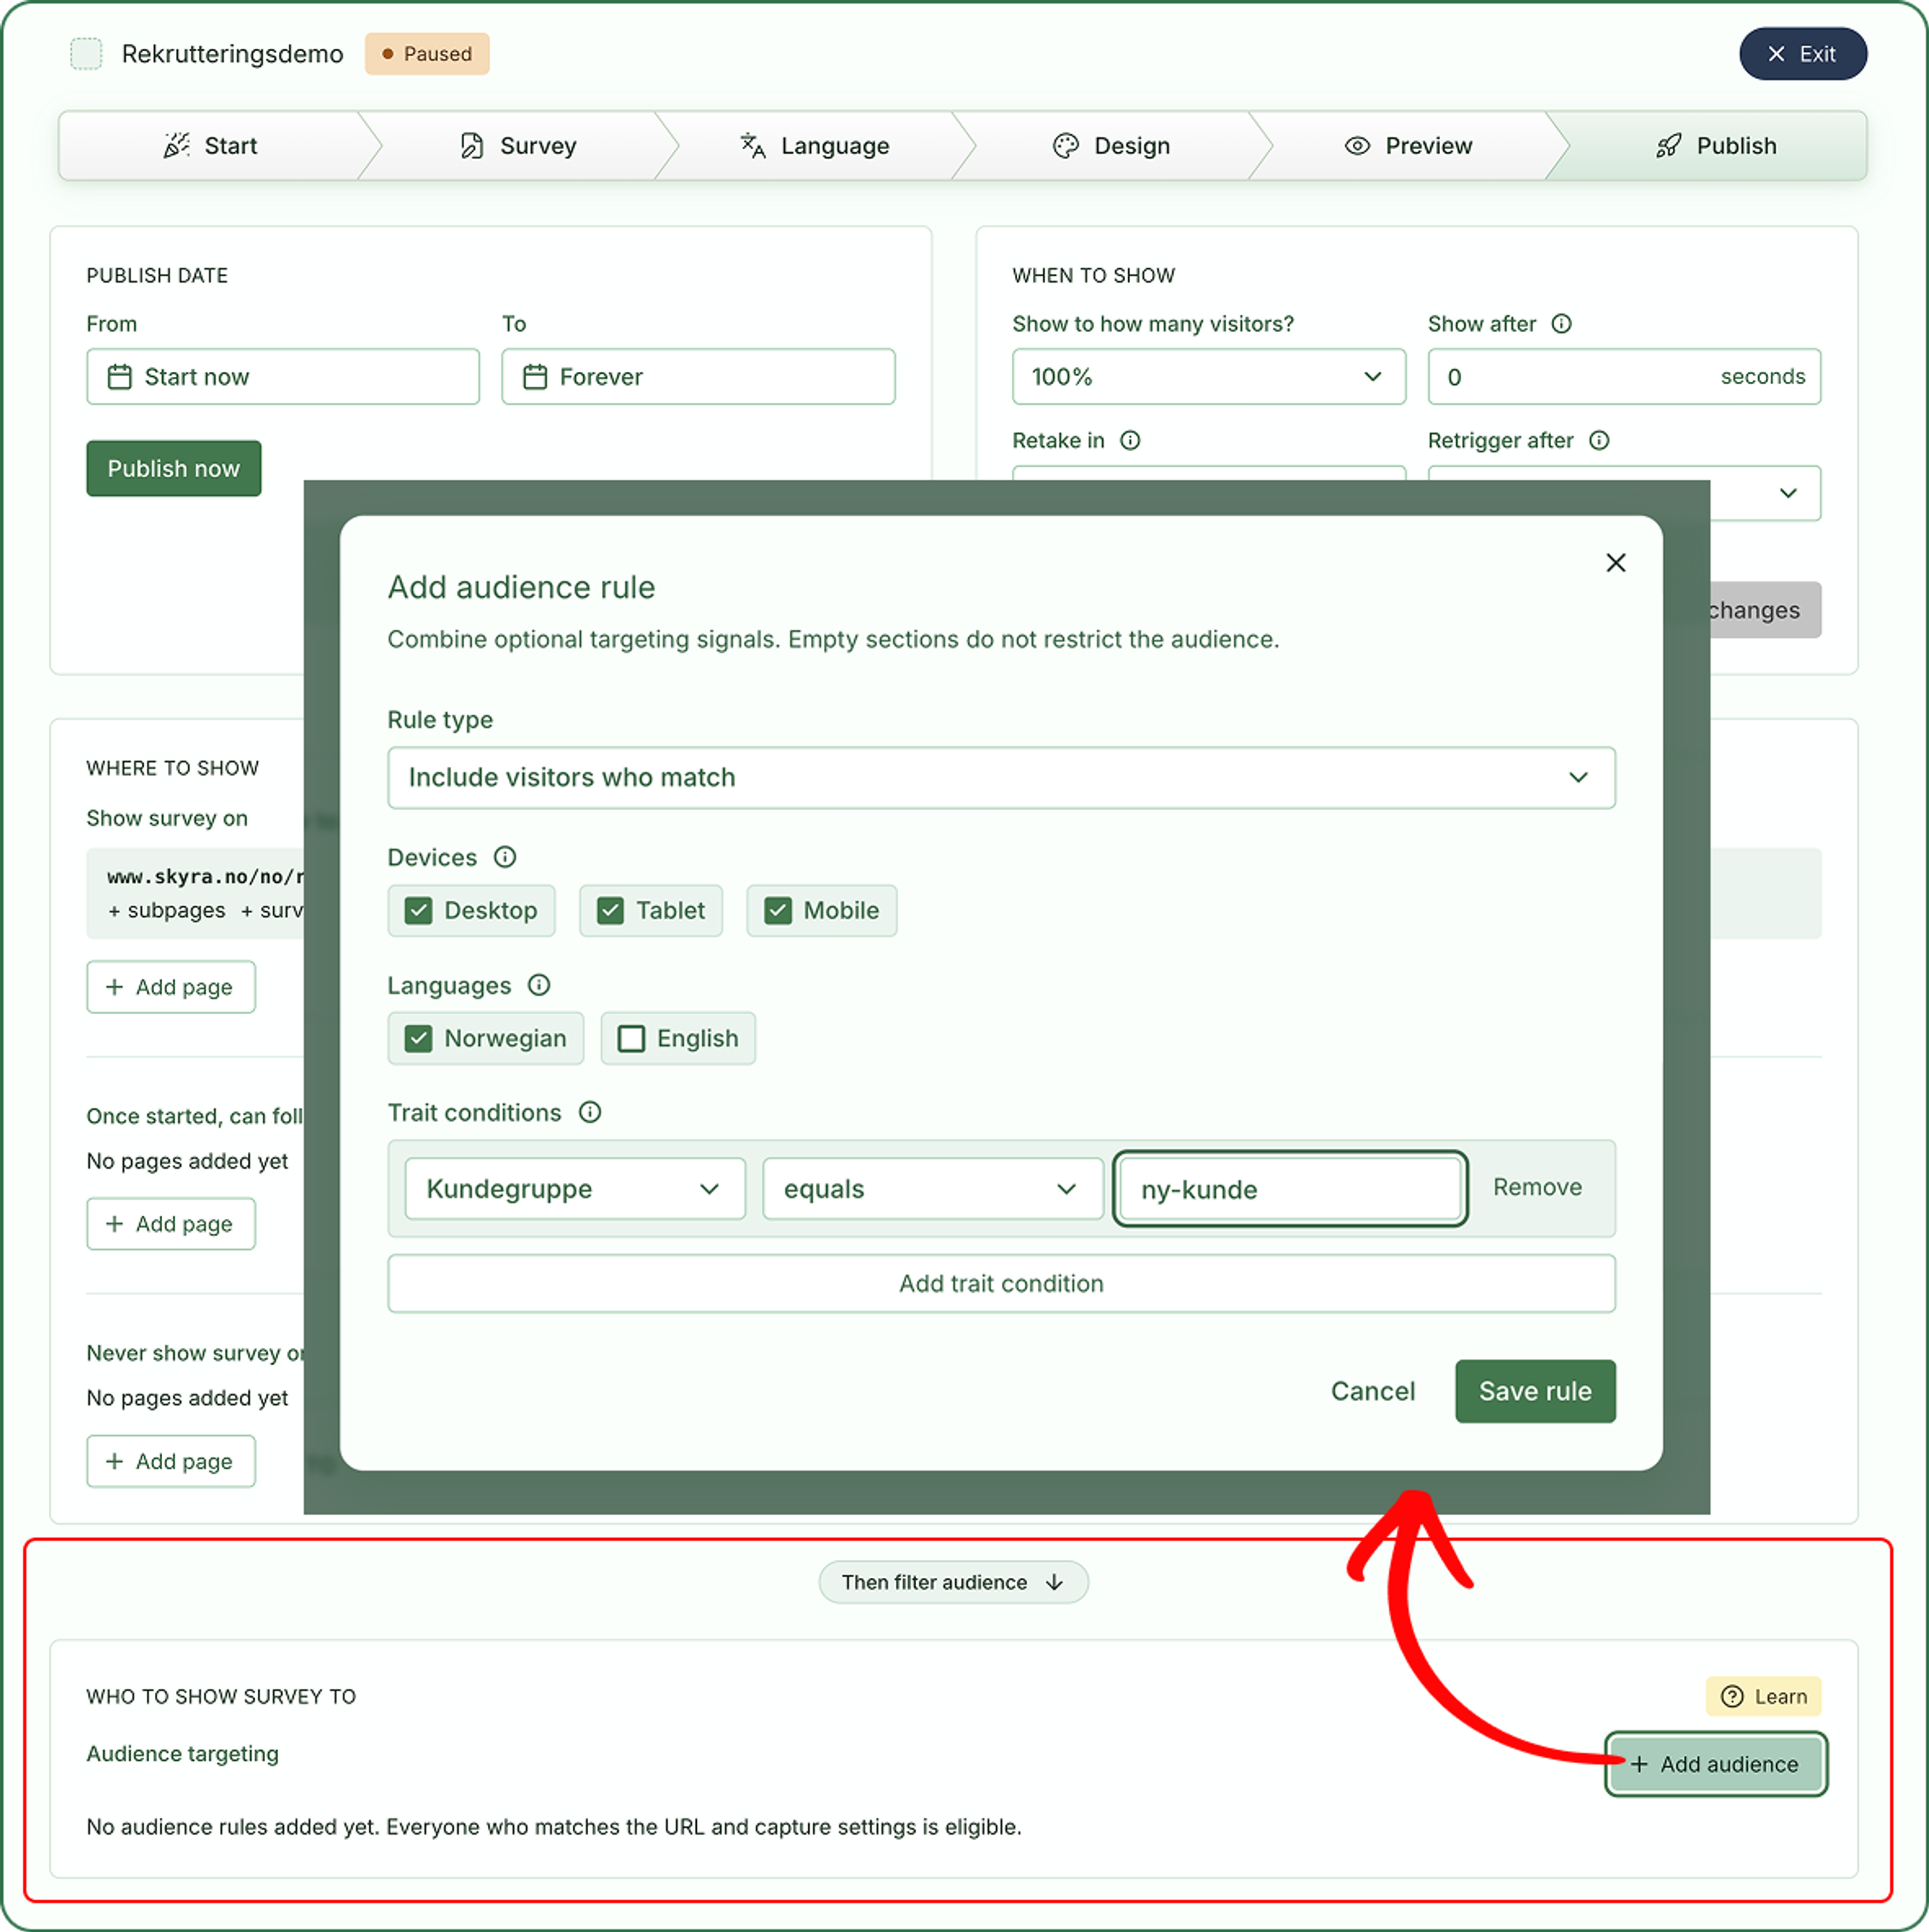Click the down arrow in Then filter audience
The image size is (1929, 1932).
[1054, 1582]
